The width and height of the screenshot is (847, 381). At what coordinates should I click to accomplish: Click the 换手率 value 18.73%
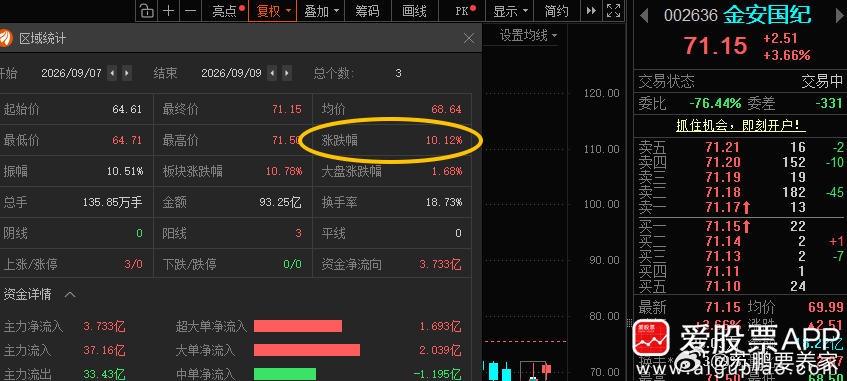click(443, 203)
